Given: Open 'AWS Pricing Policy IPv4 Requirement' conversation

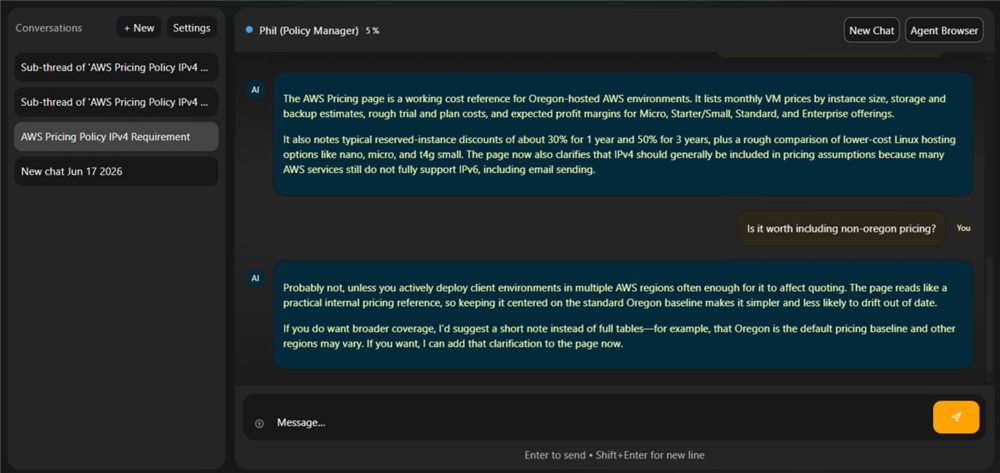Looking at the screenshot, I should (116, 136).
